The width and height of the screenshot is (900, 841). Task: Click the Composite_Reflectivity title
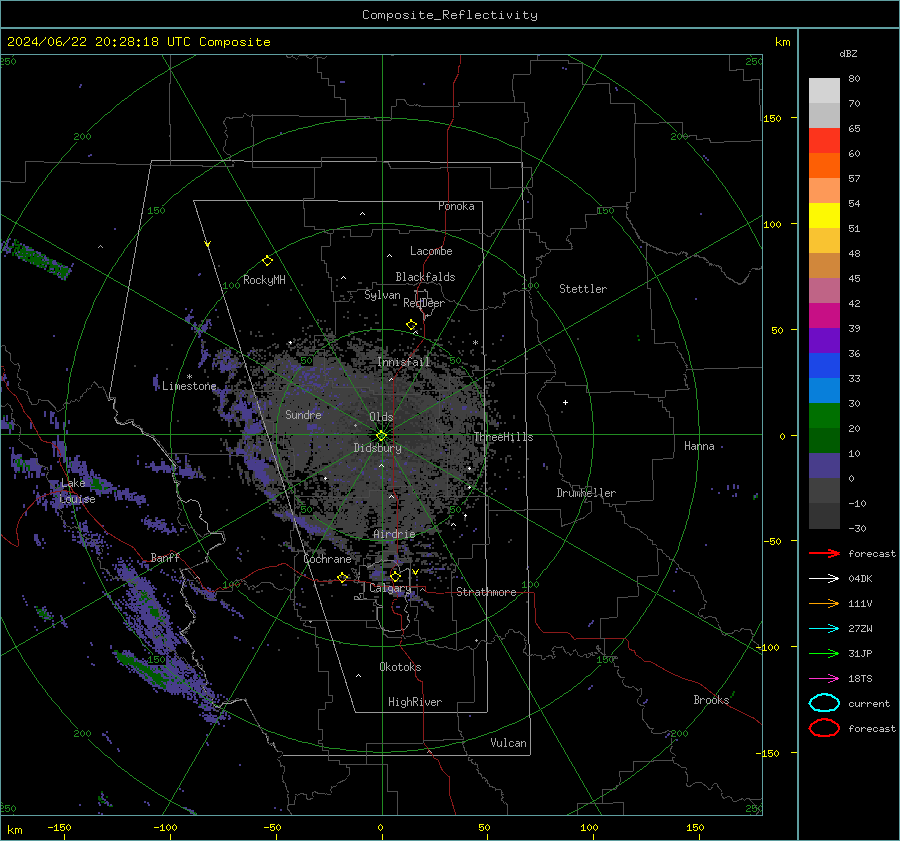(x=449, y=15)
